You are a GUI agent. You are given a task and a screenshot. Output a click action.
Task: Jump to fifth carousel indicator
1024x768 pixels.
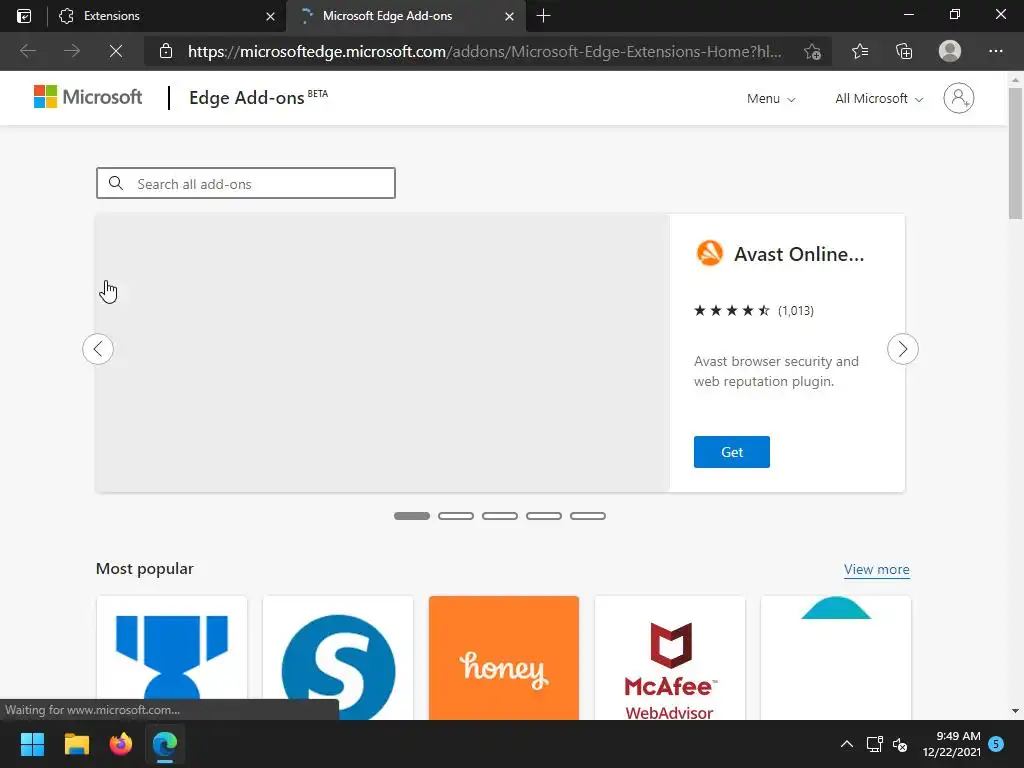pyautogui.click(x=588, y=516)
